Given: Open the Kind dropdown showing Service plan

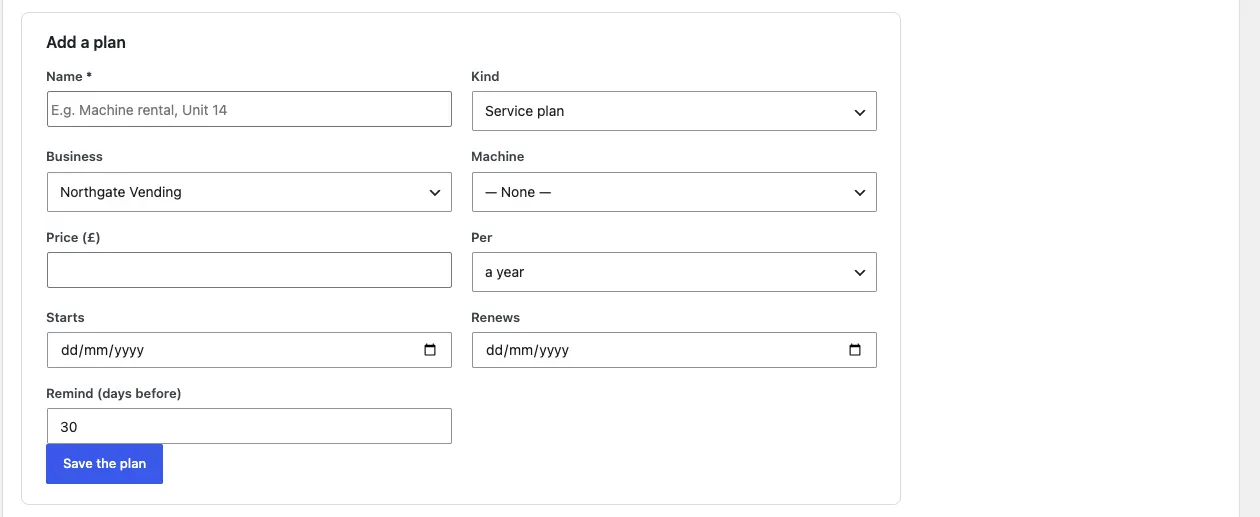Looking at the screenshot, I should 674,111.
